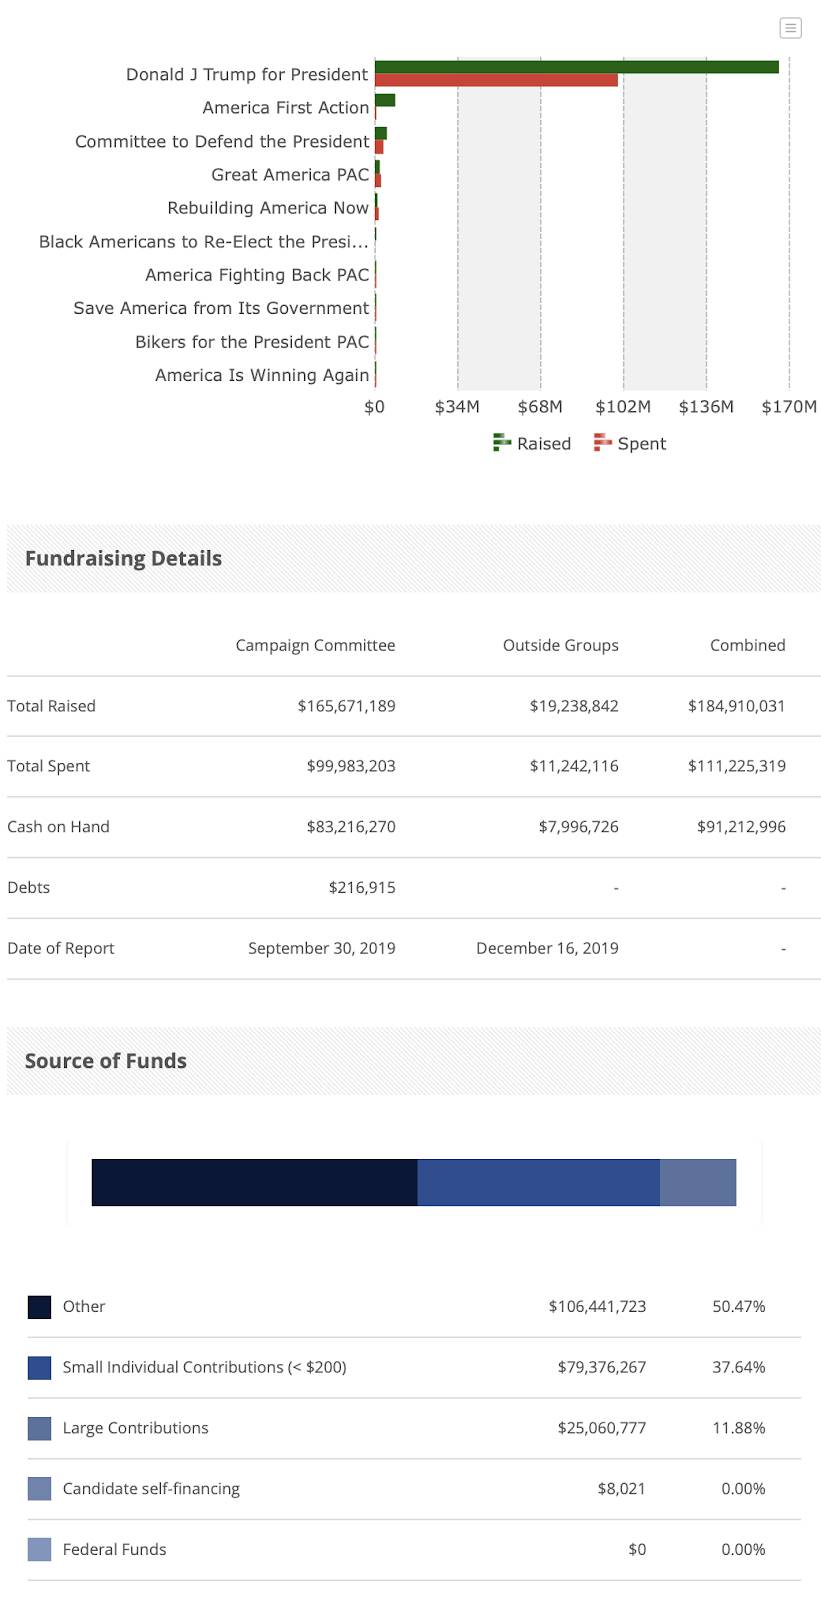Select the truncated Black Americans to Re-Elect label
This screenshot has height=1600, width=821.
[x=204, y=241]
